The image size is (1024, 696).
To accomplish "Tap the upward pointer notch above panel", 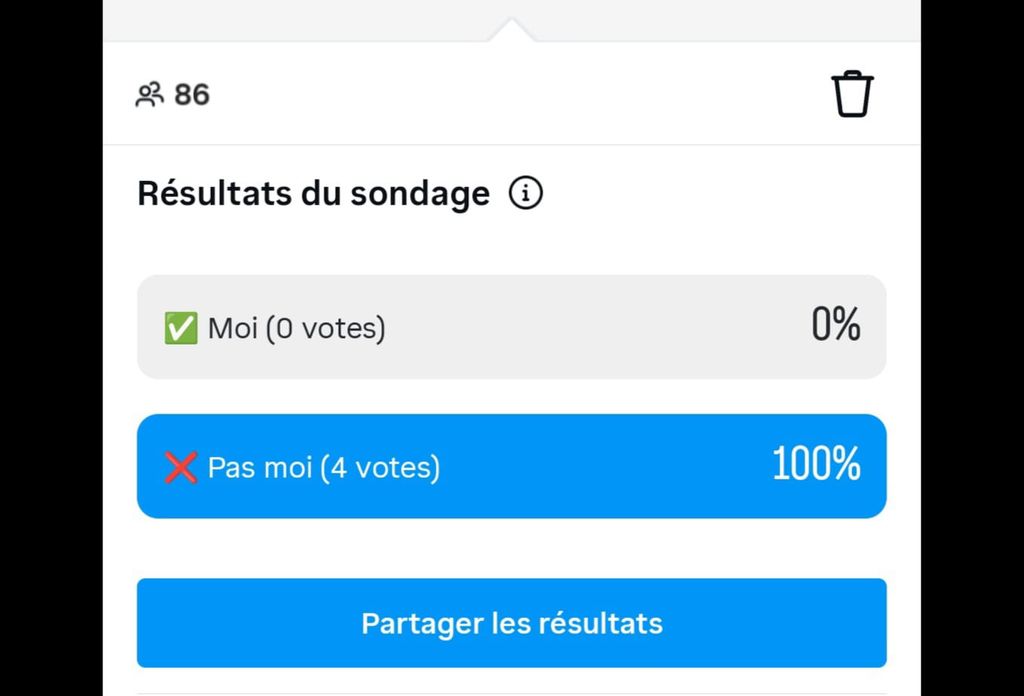I will tap(512, 30).
